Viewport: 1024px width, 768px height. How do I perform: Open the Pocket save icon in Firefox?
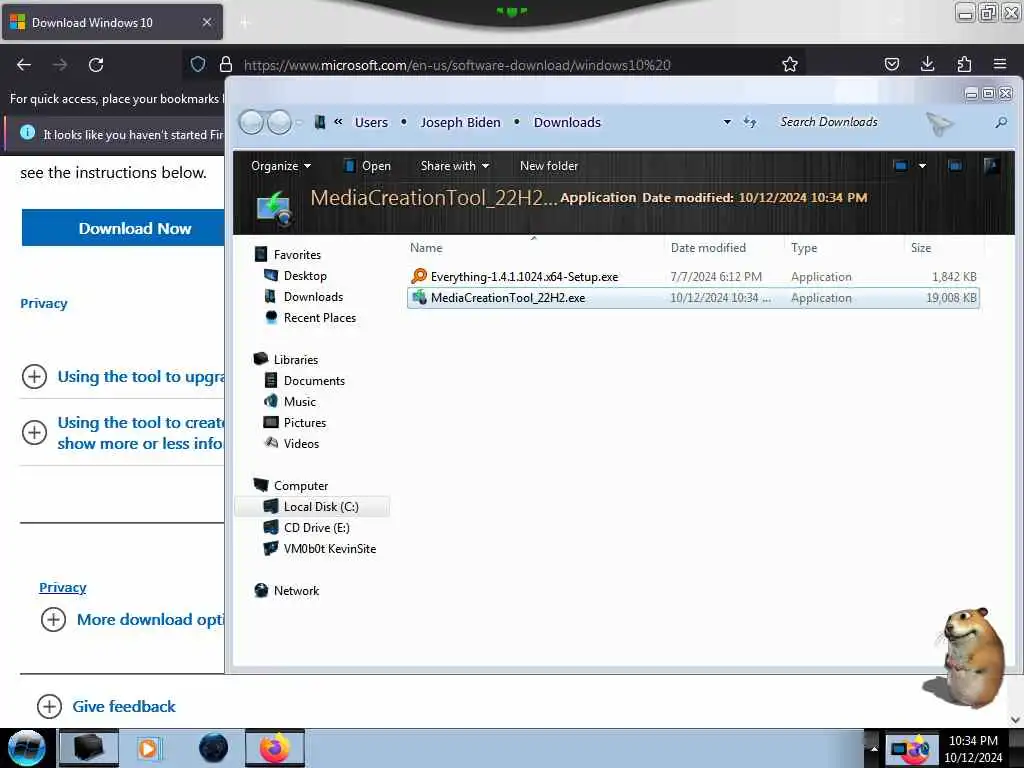pyautogui.click(x=891, y=64)
